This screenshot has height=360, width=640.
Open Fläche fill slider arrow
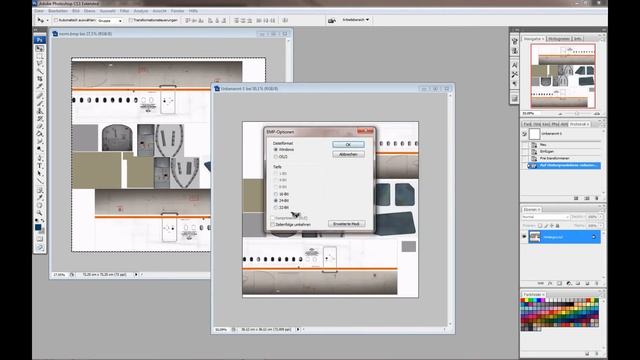600,225
